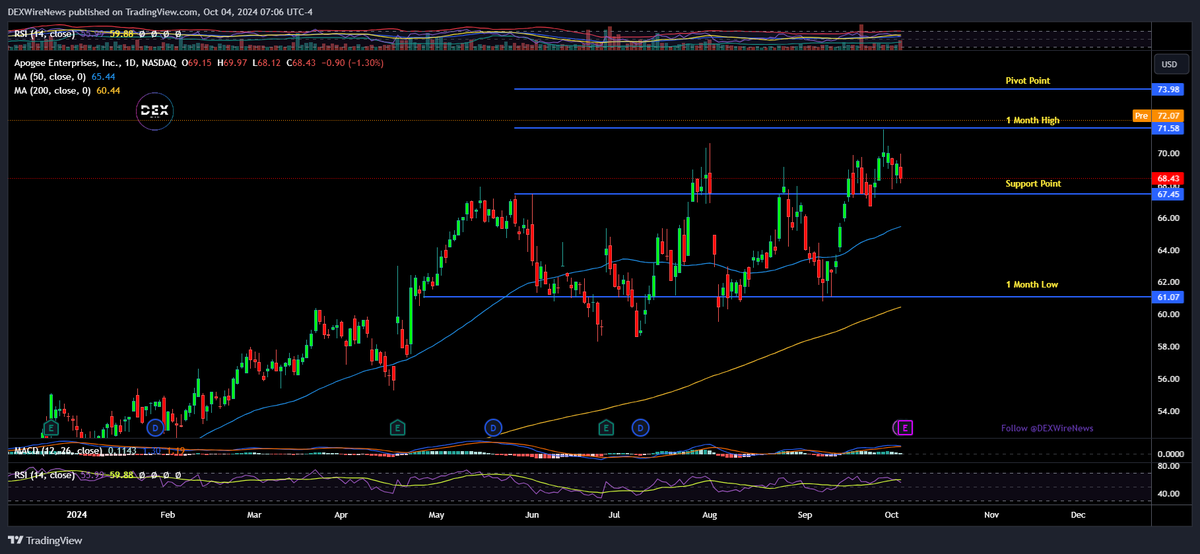Select the July dividend D marker
This screenshot has width=1200, height=554.
(x=640, y=428)
